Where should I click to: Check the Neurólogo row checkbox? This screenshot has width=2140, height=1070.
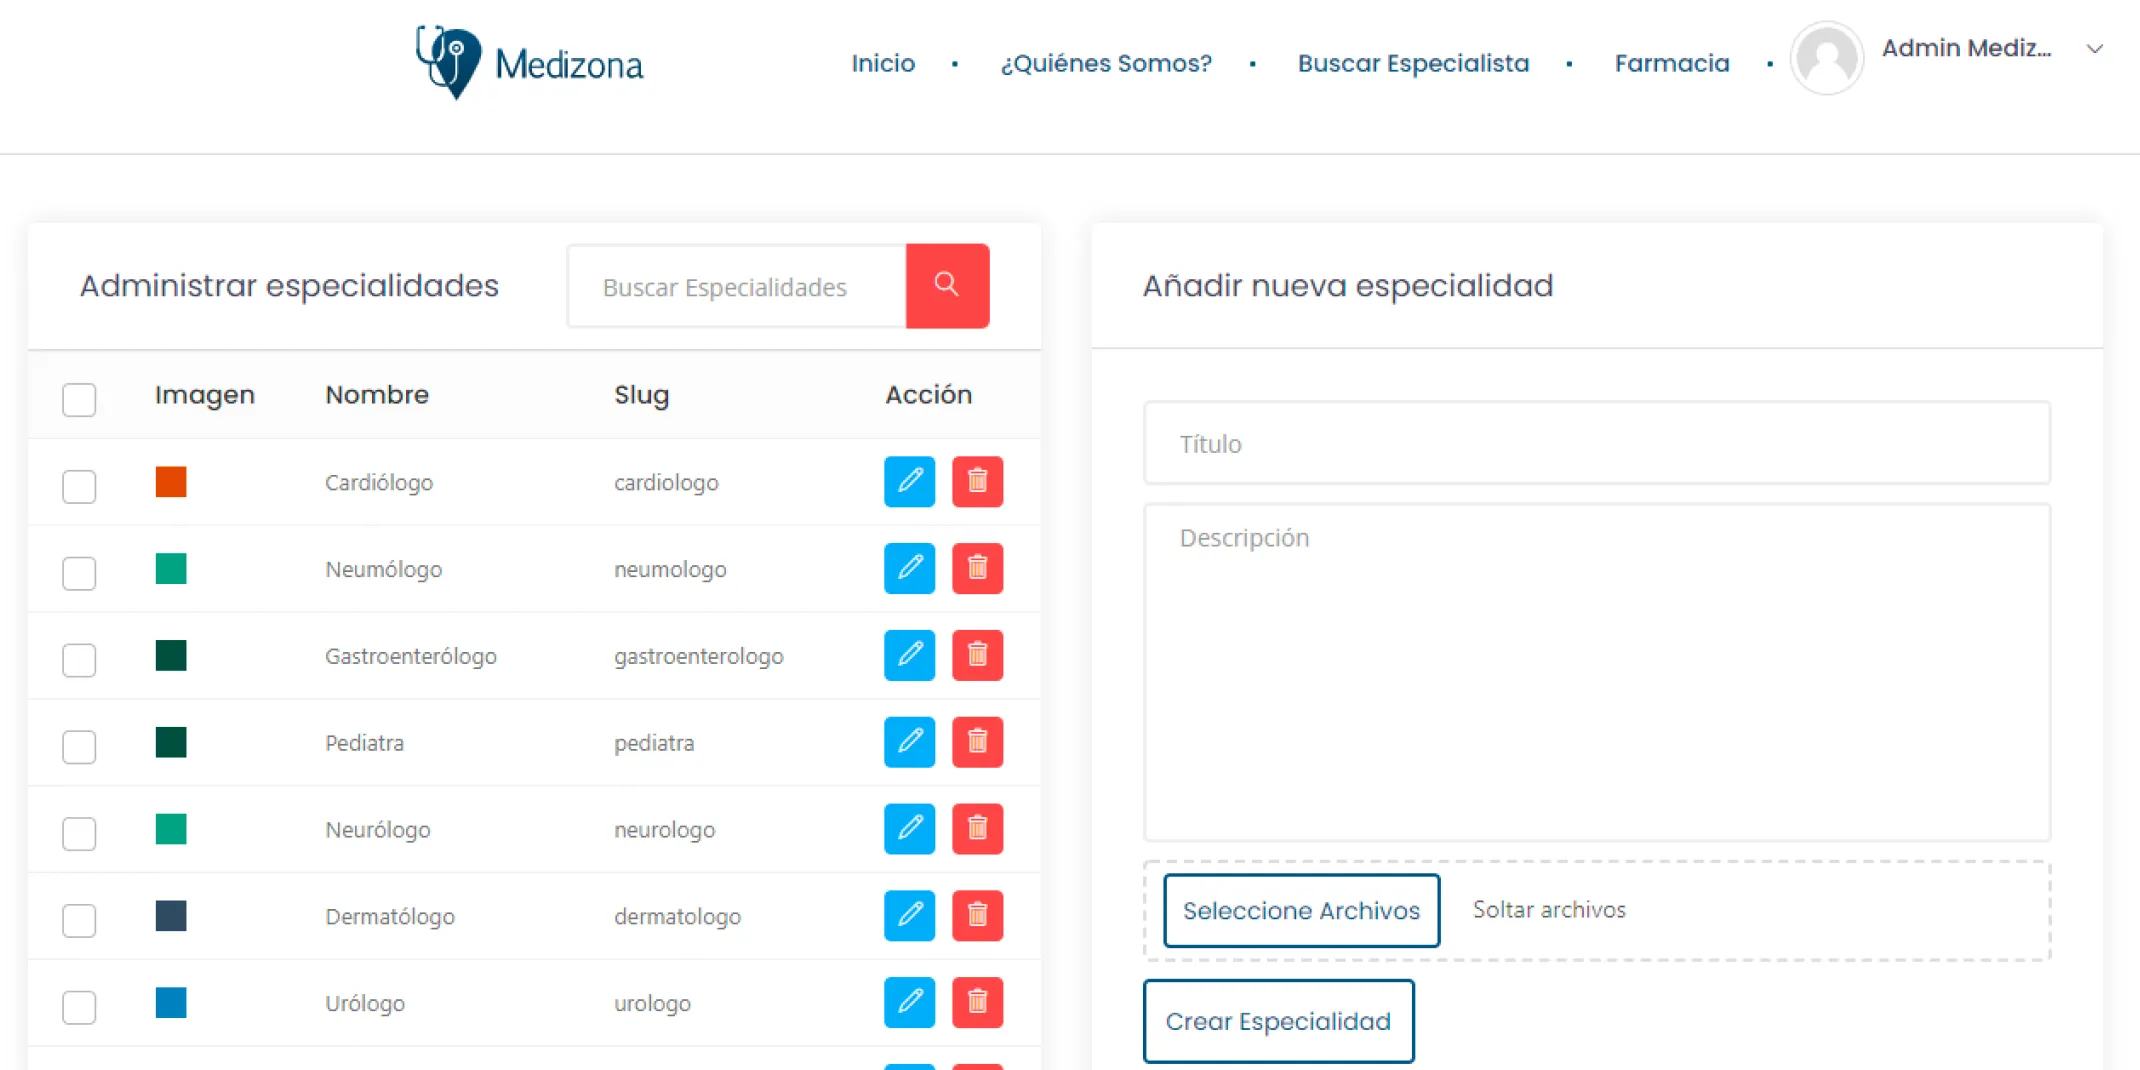pos(79,833)
